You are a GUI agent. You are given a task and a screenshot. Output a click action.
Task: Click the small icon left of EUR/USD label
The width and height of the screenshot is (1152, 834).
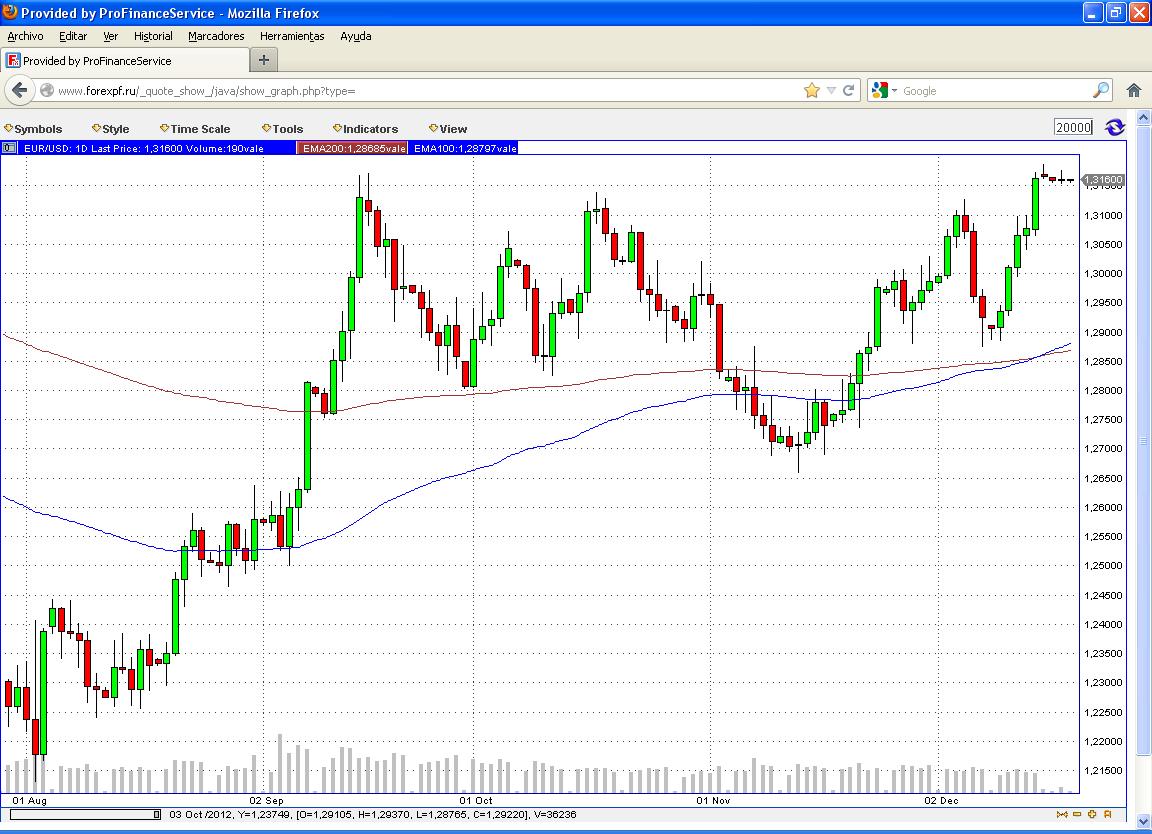click(9, 148)
